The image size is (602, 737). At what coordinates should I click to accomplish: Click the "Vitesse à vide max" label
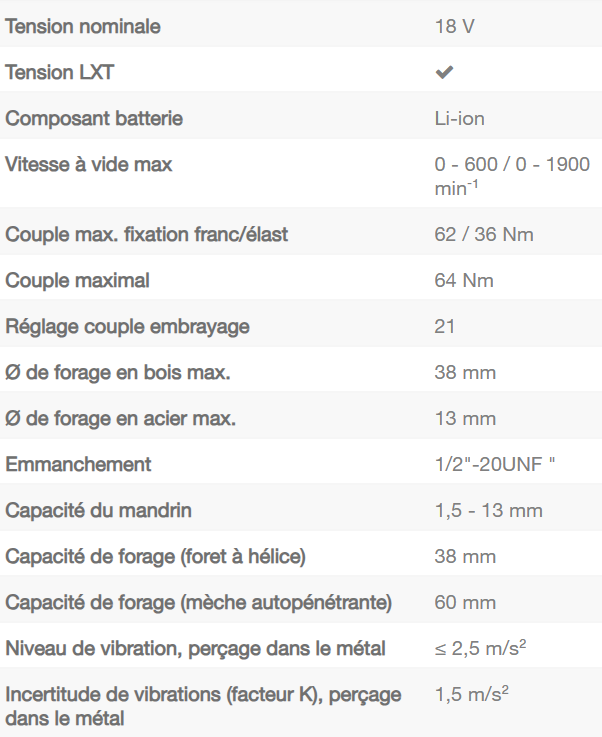89,164
